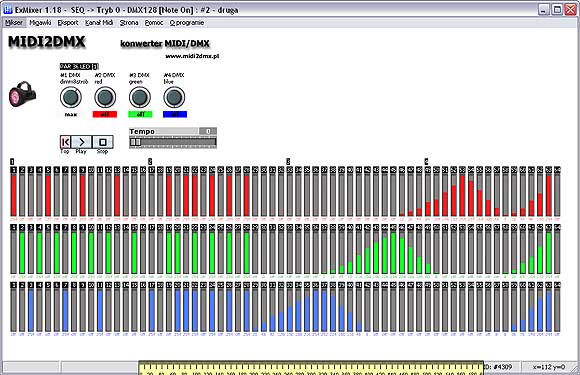Click the blue row step 64 slider

coord(557,310)
